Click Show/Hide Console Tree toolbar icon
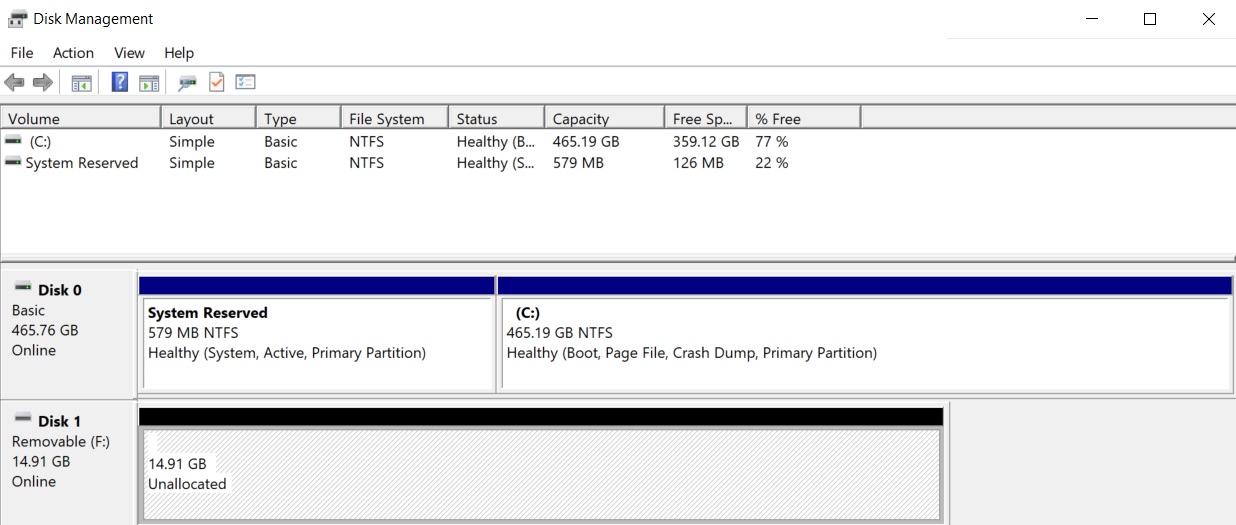Screen dimensions: 1236x525 [x=82, y=83]
